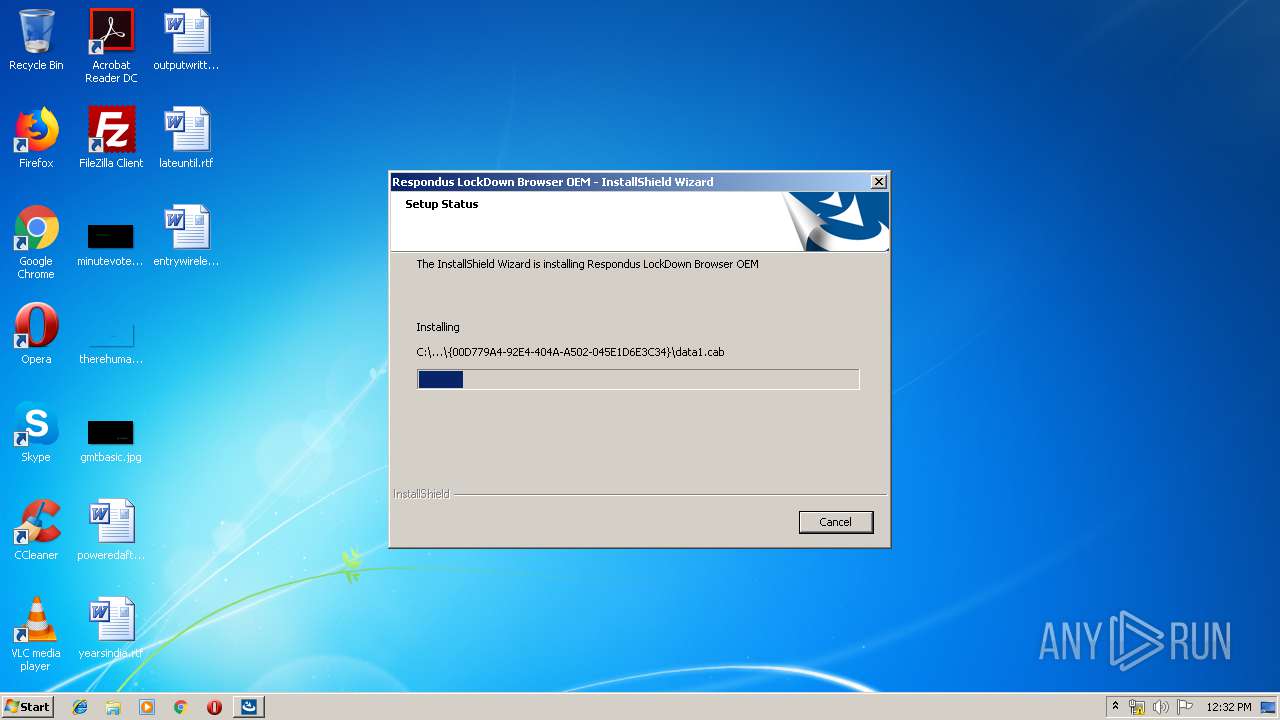
Task: Open the network status tray icon
Action: point(1137,707)
